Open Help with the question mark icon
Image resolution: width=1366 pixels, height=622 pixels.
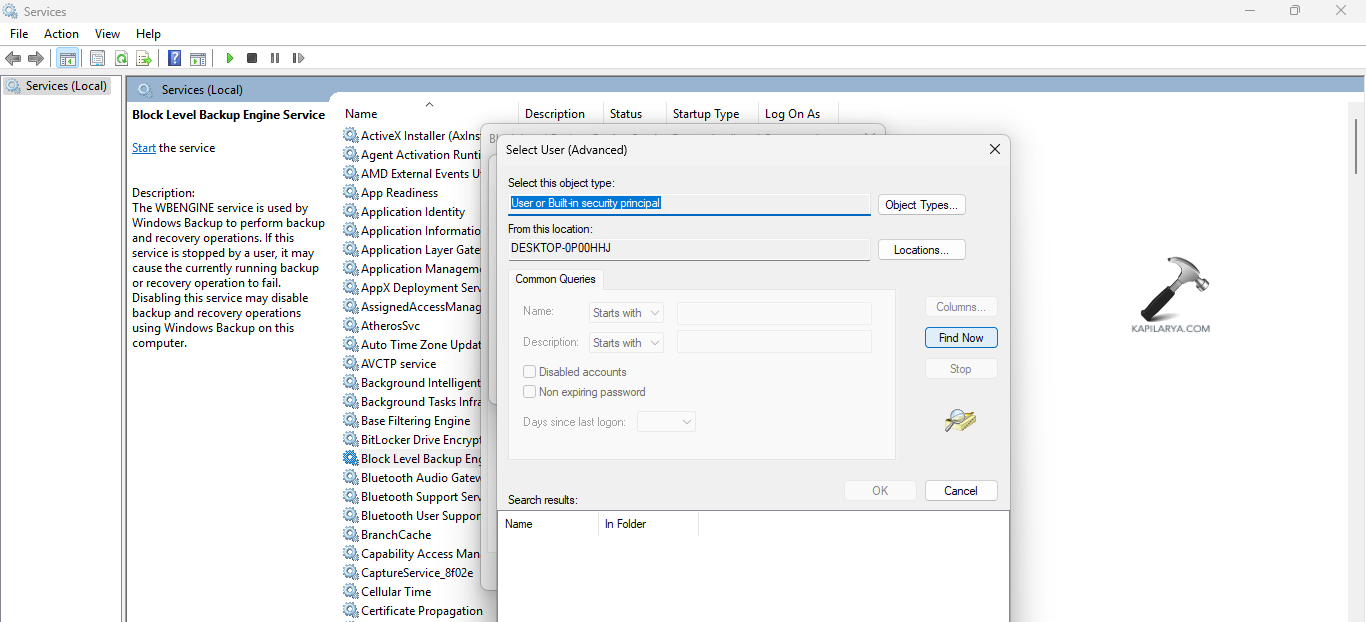point(174,59)
